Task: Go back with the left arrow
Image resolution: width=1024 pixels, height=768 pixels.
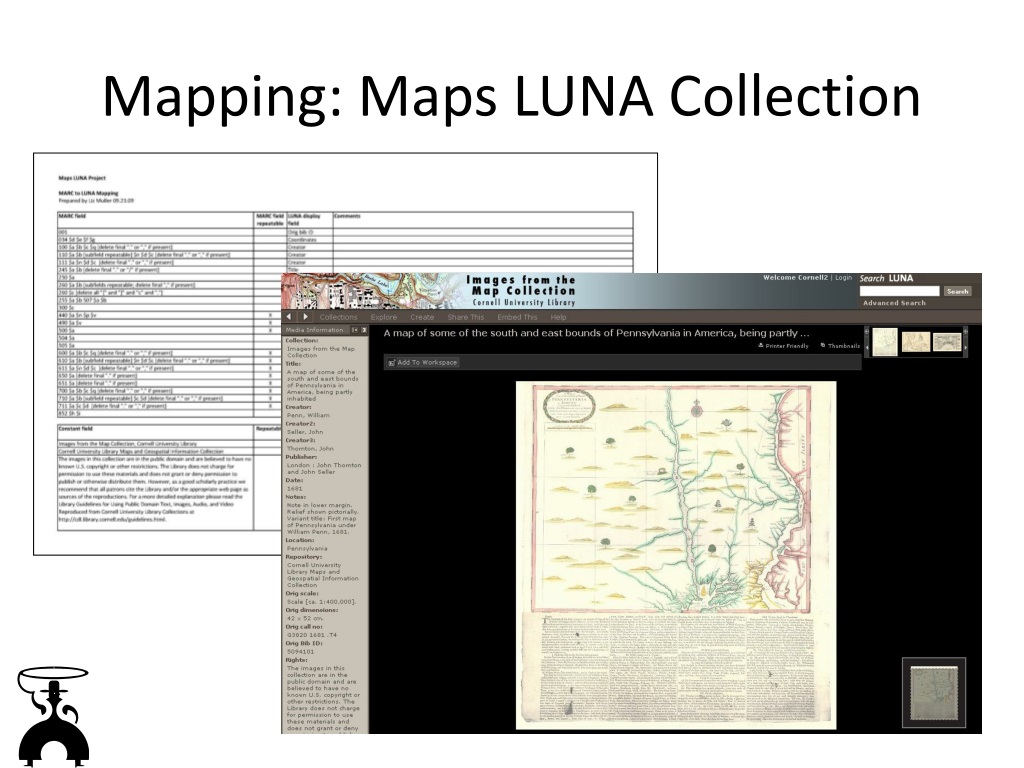Action: coord(289,317)
